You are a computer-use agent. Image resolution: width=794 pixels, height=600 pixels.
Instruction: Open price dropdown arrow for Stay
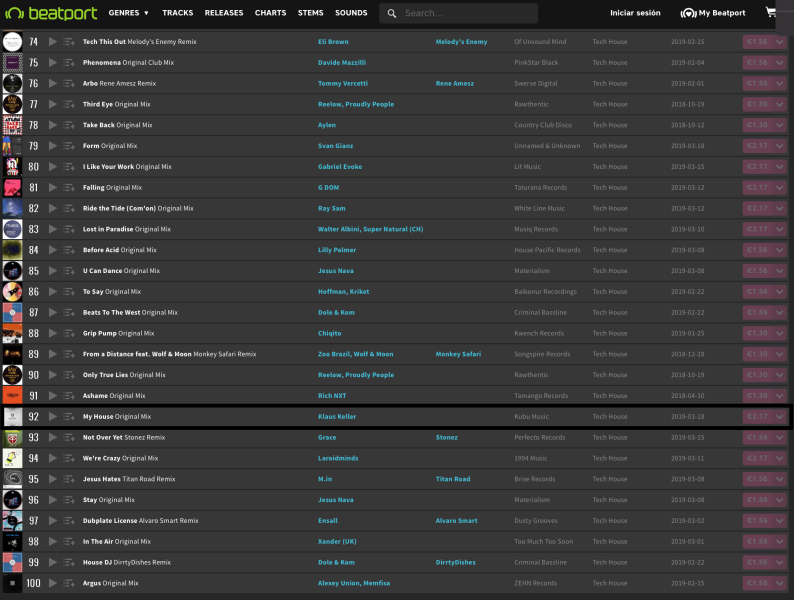tap(779, 500)
